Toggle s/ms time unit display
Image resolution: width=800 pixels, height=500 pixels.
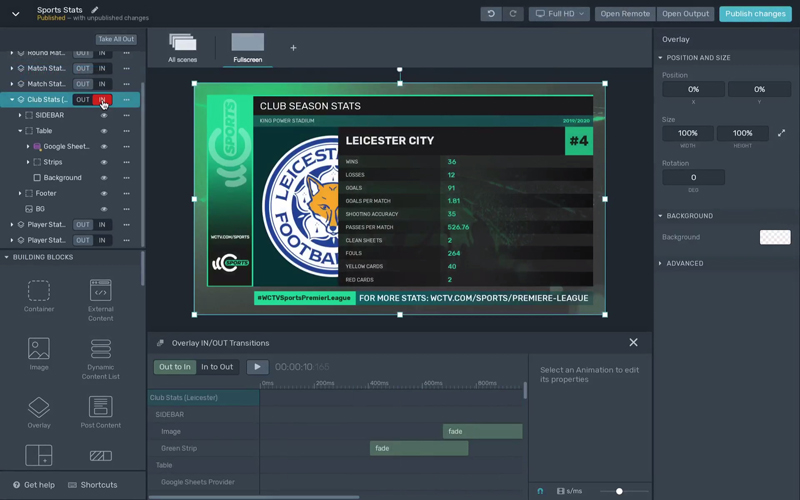coord(570,491)
